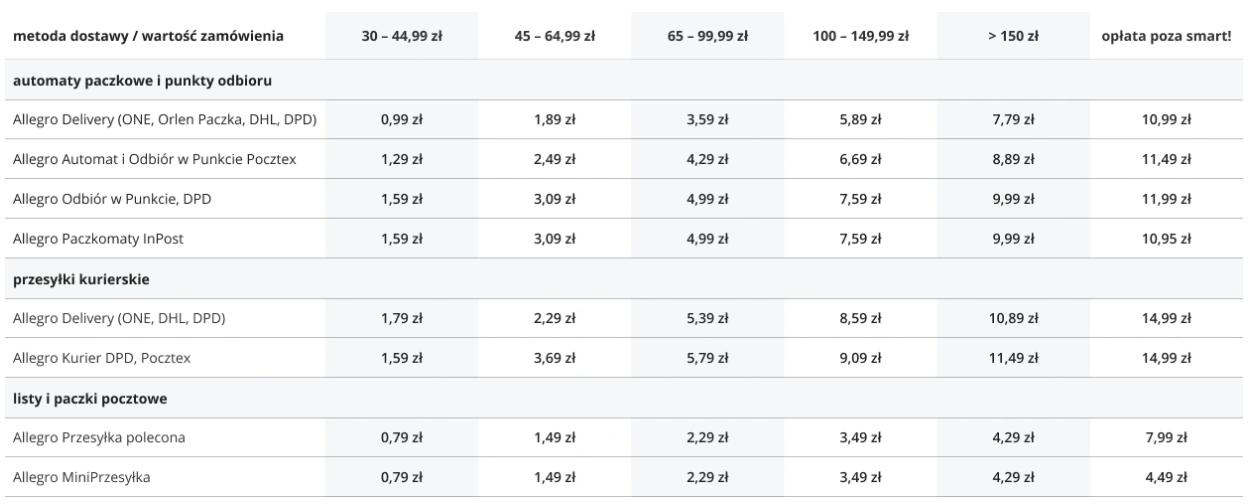This screenshot has height=504, width=1254.
Task: Select the "przesyłki kurierskie" section heading
Action: 82,279
